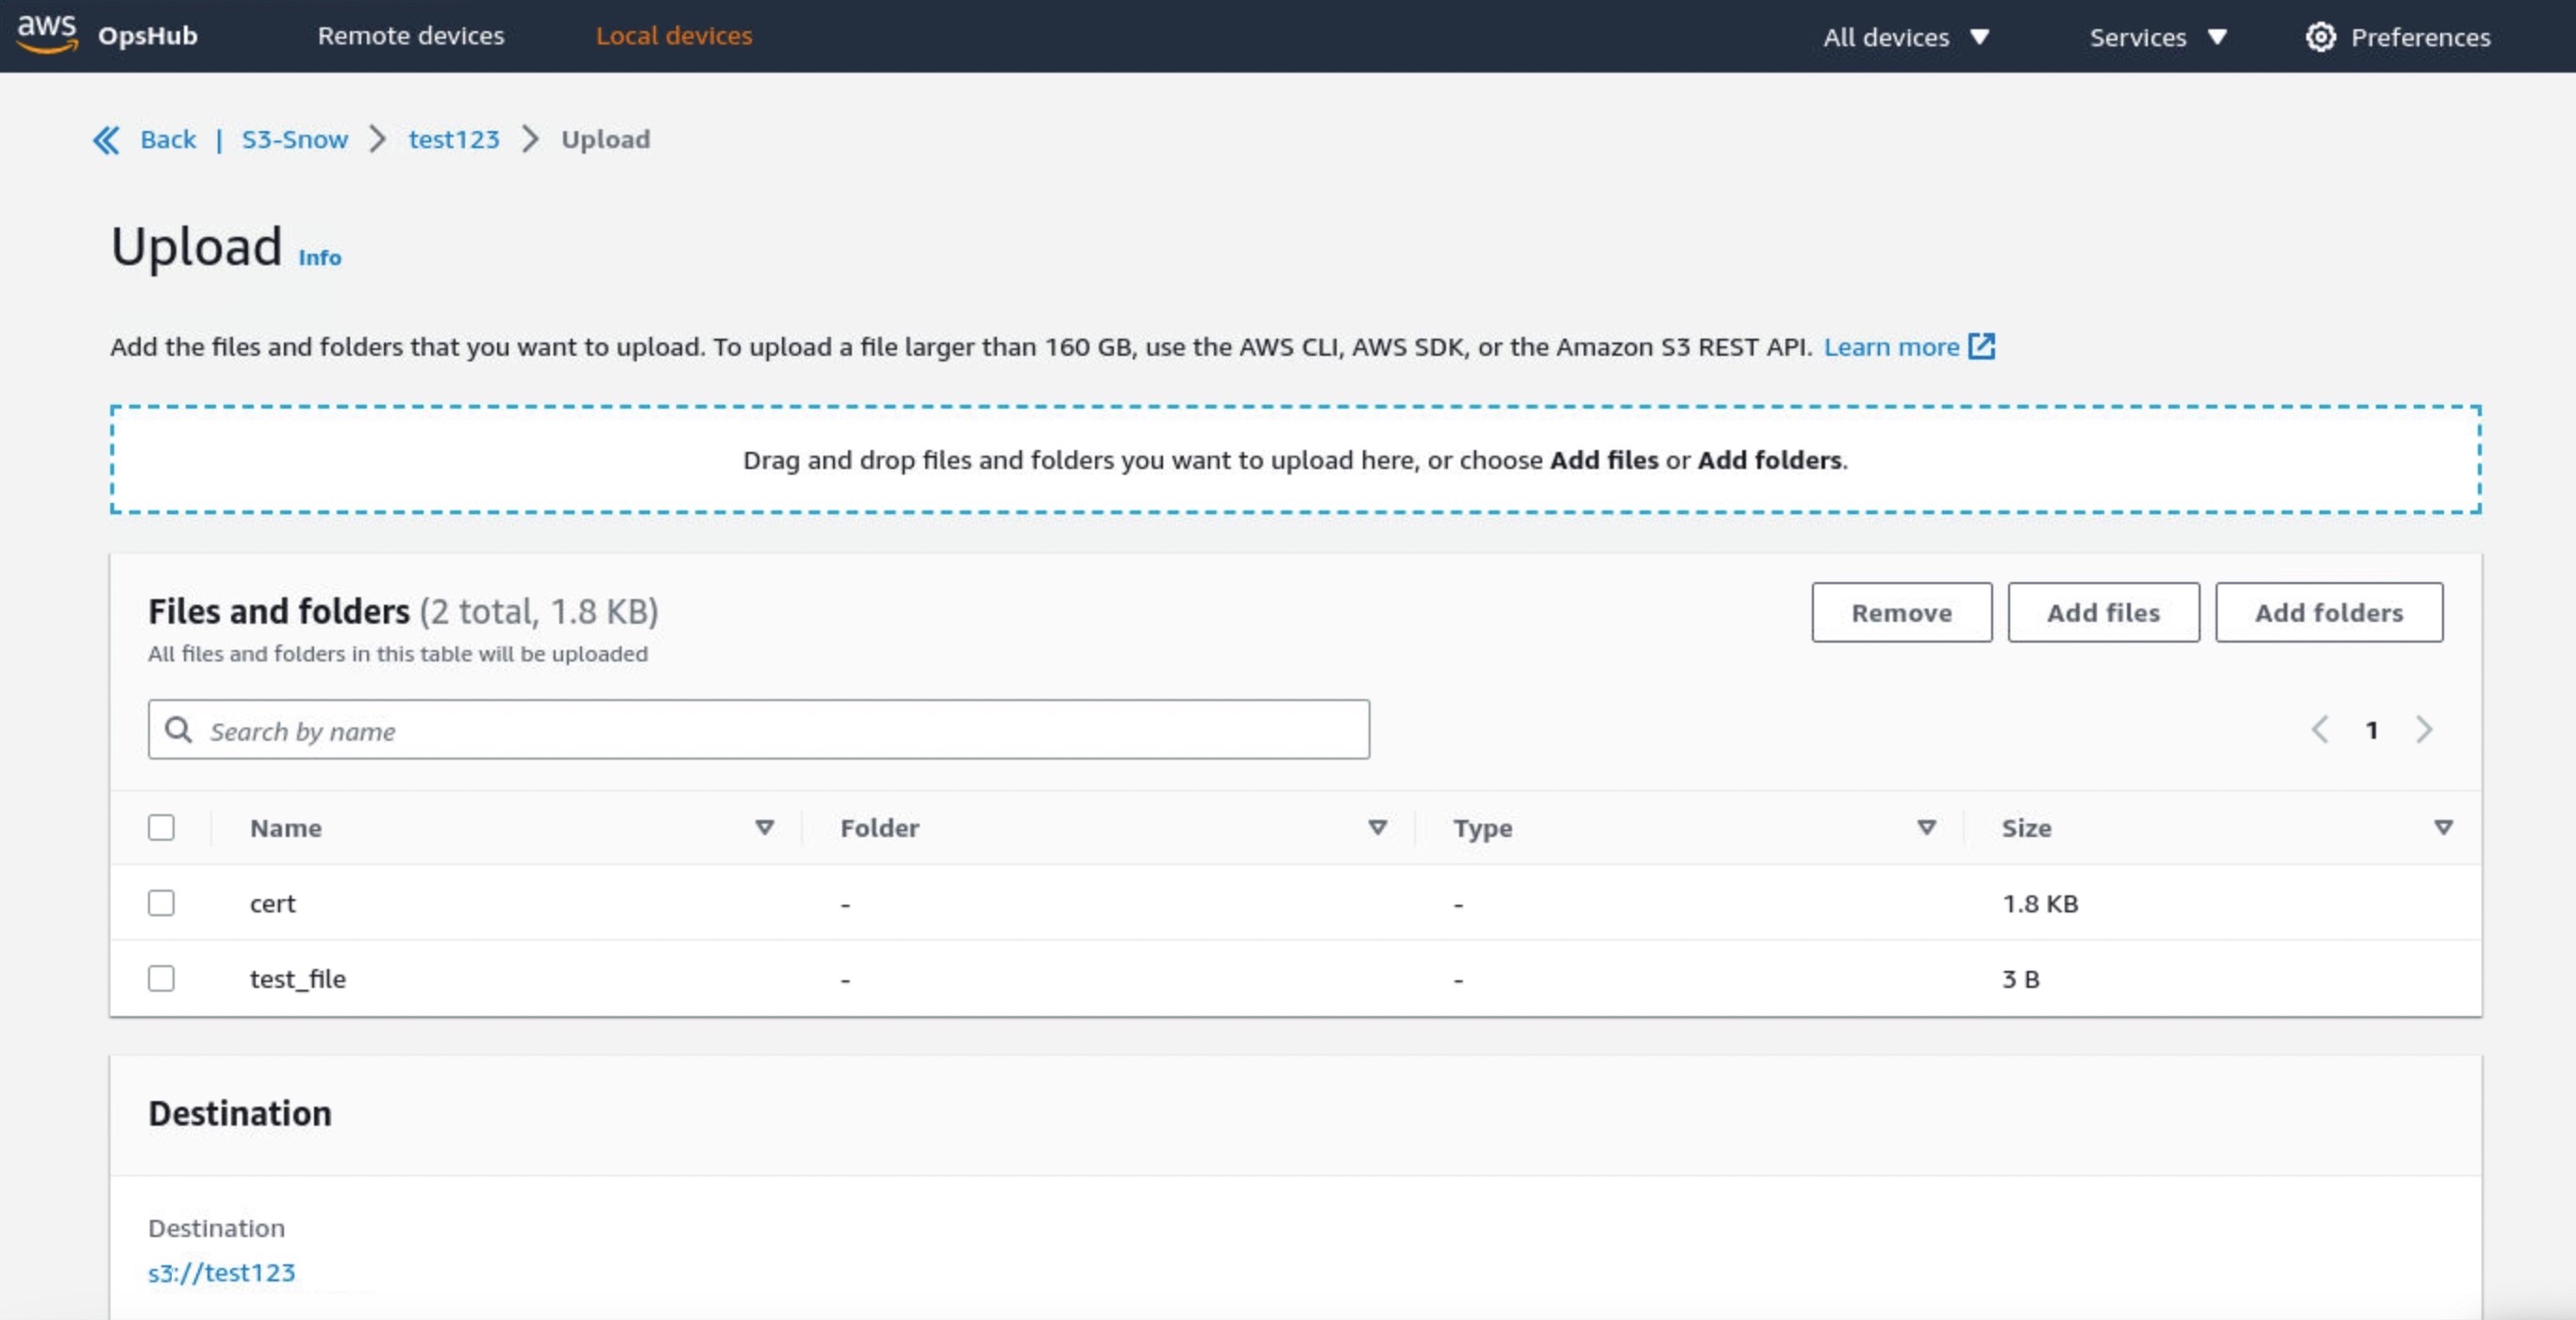Click the Folder column header

[879, 828]
